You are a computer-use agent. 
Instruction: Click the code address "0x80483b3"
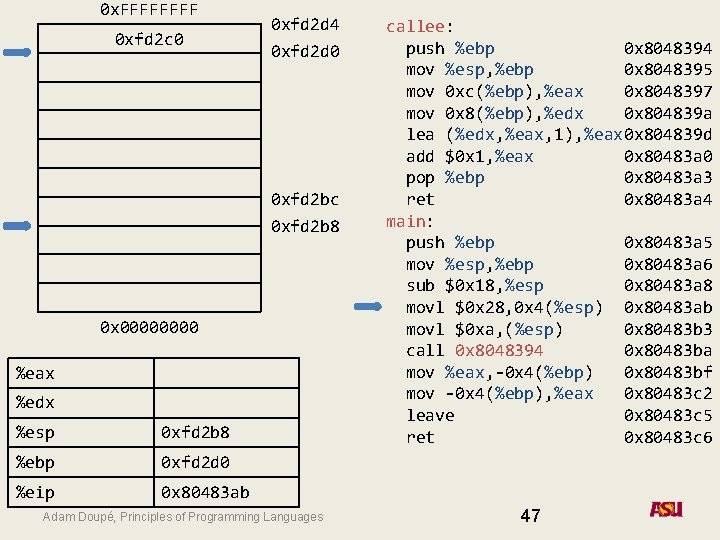668,329
